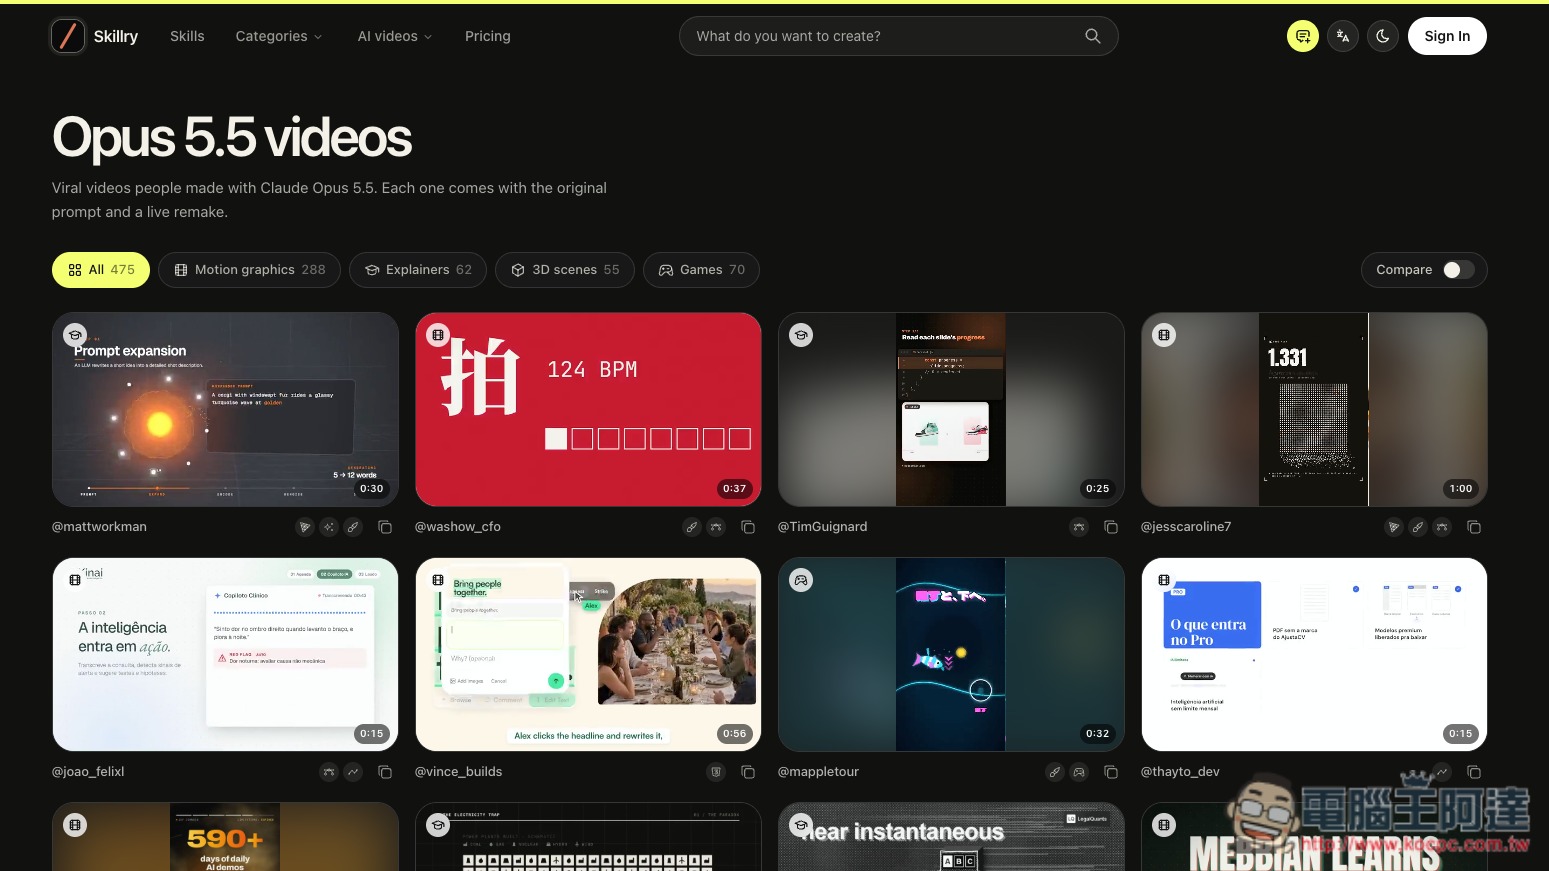Click the shield icon beside @vince_builds

pos(716,772)
